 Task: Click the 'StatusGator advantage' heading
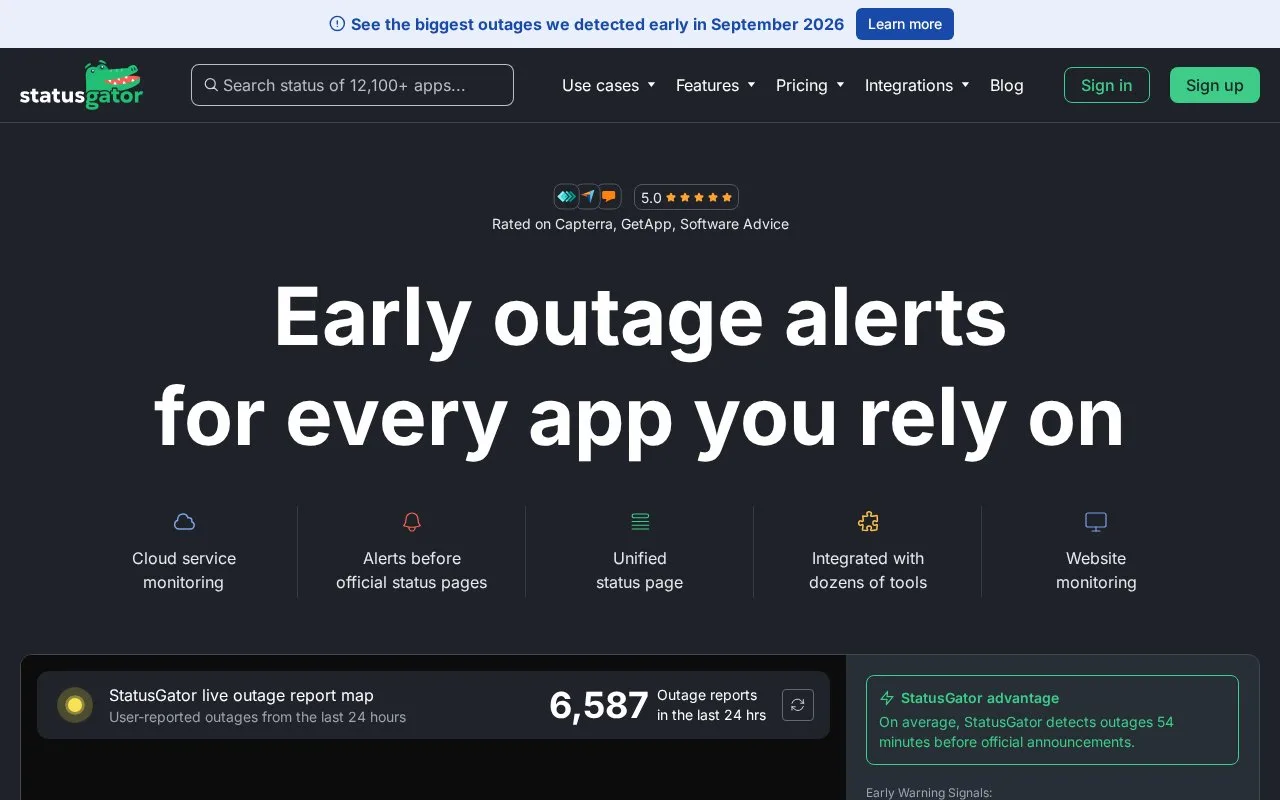980,698
